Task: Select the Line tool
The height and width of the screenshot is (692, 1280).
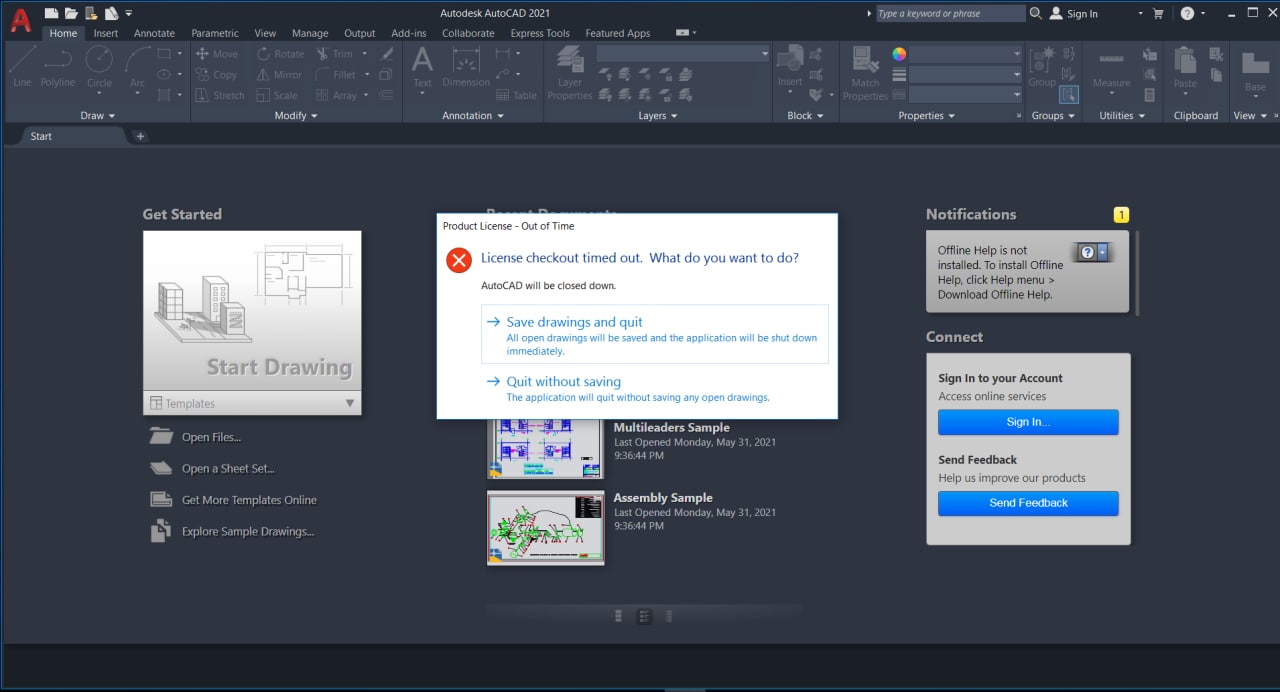Action: 22,66
